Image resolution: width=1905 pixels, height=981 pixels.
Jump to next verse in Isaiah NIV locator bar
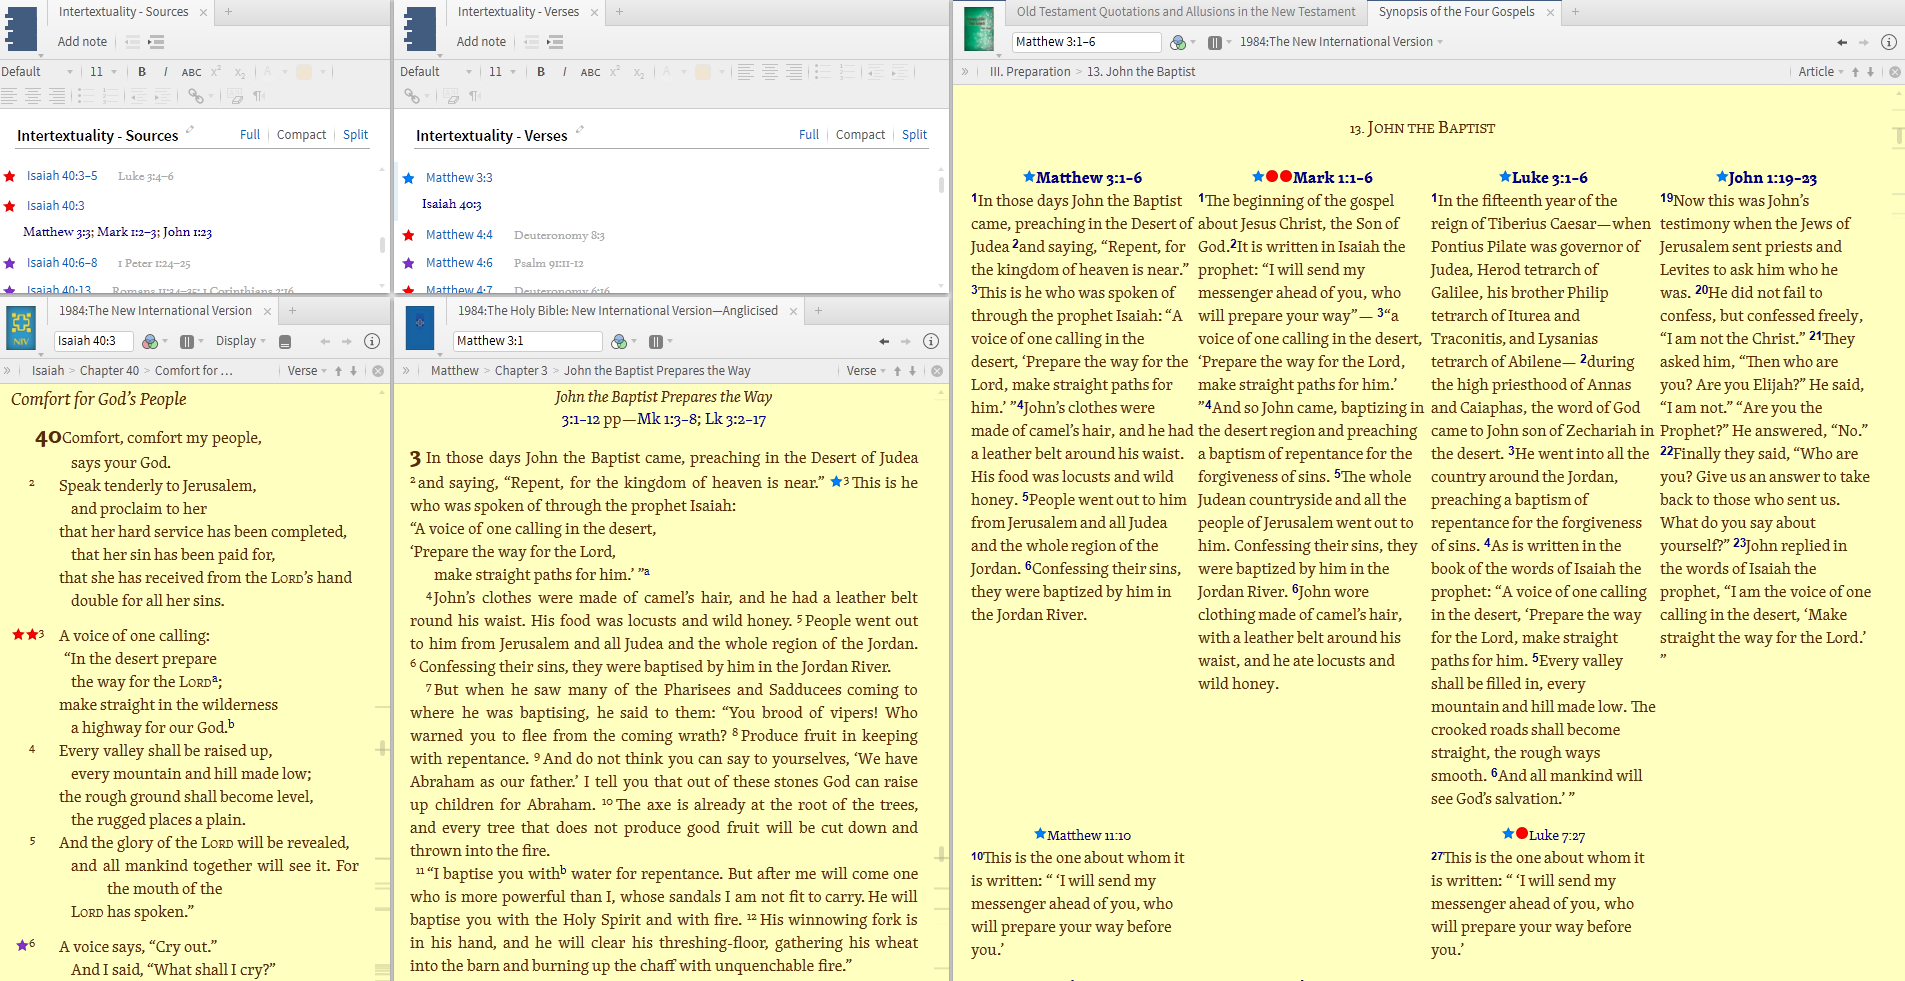tap(353, 371)
